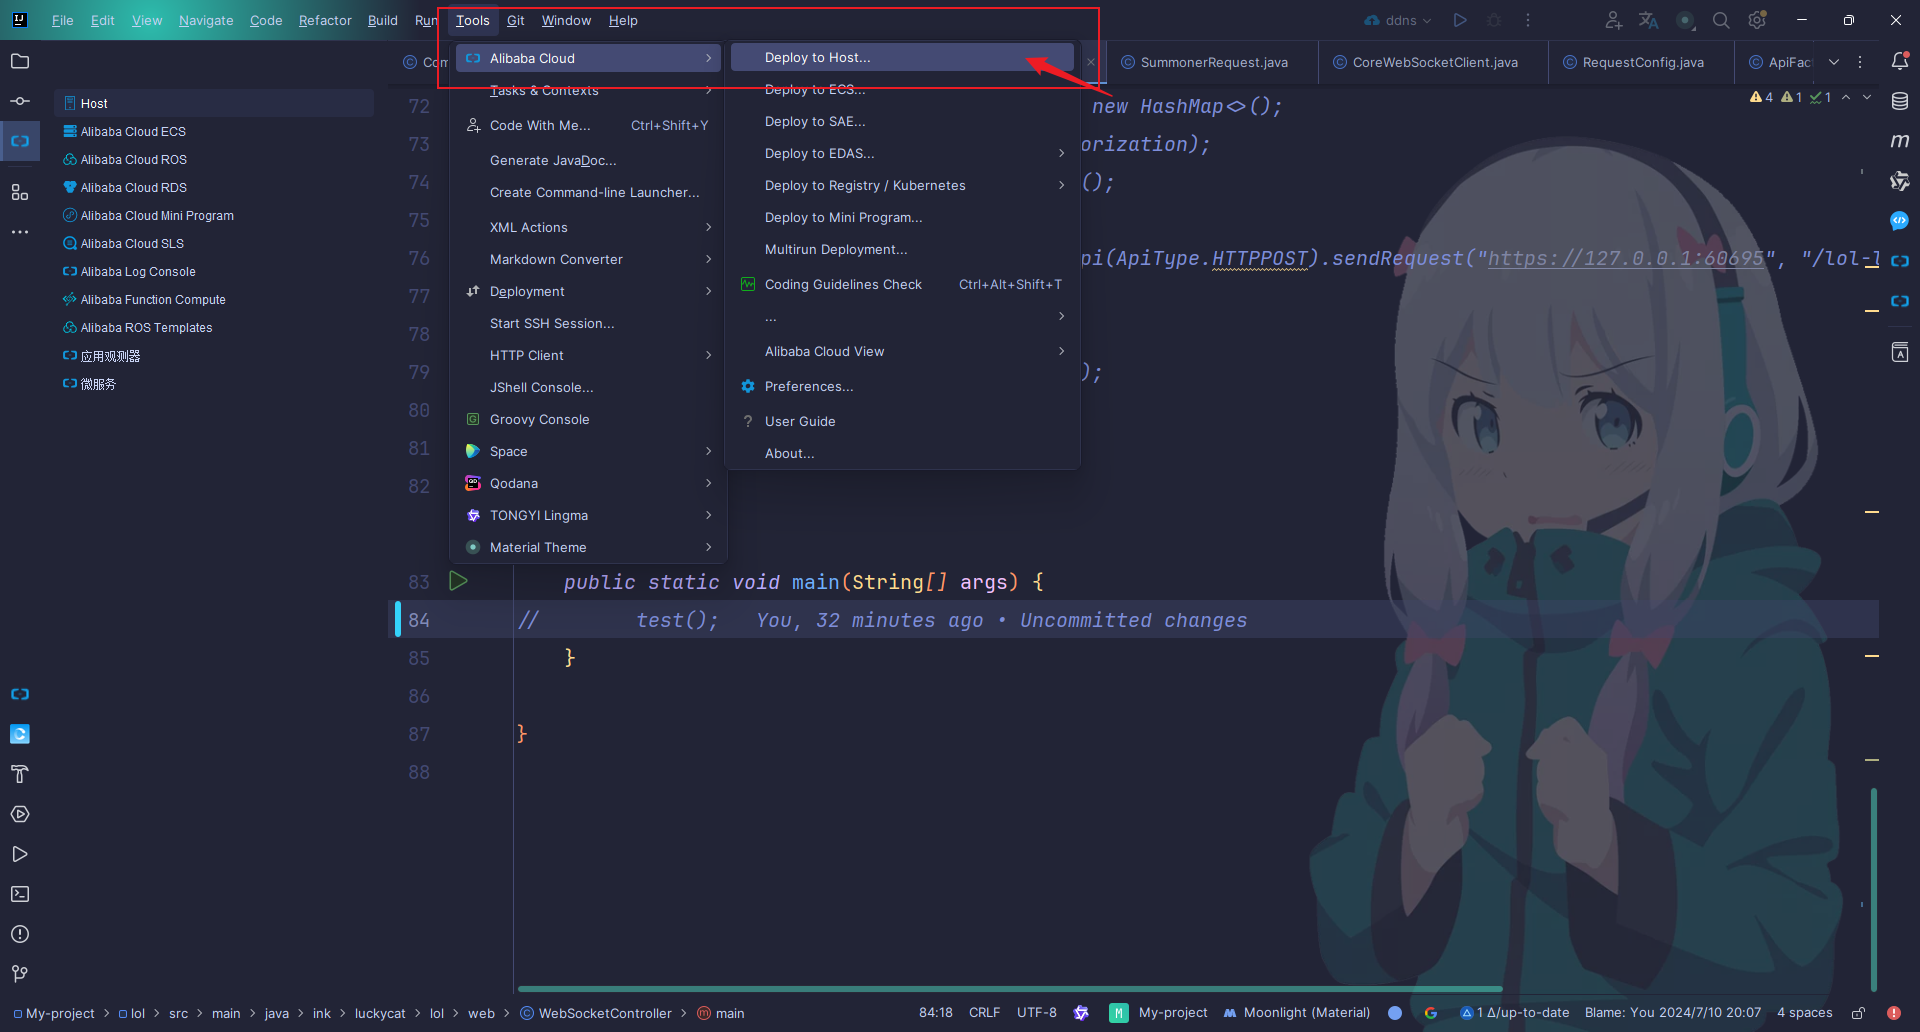The width and height of the screenshot is (1920, 1032).
Task: Open the Alibaba Cloud User Guide
Action: (x=903, y=421)
